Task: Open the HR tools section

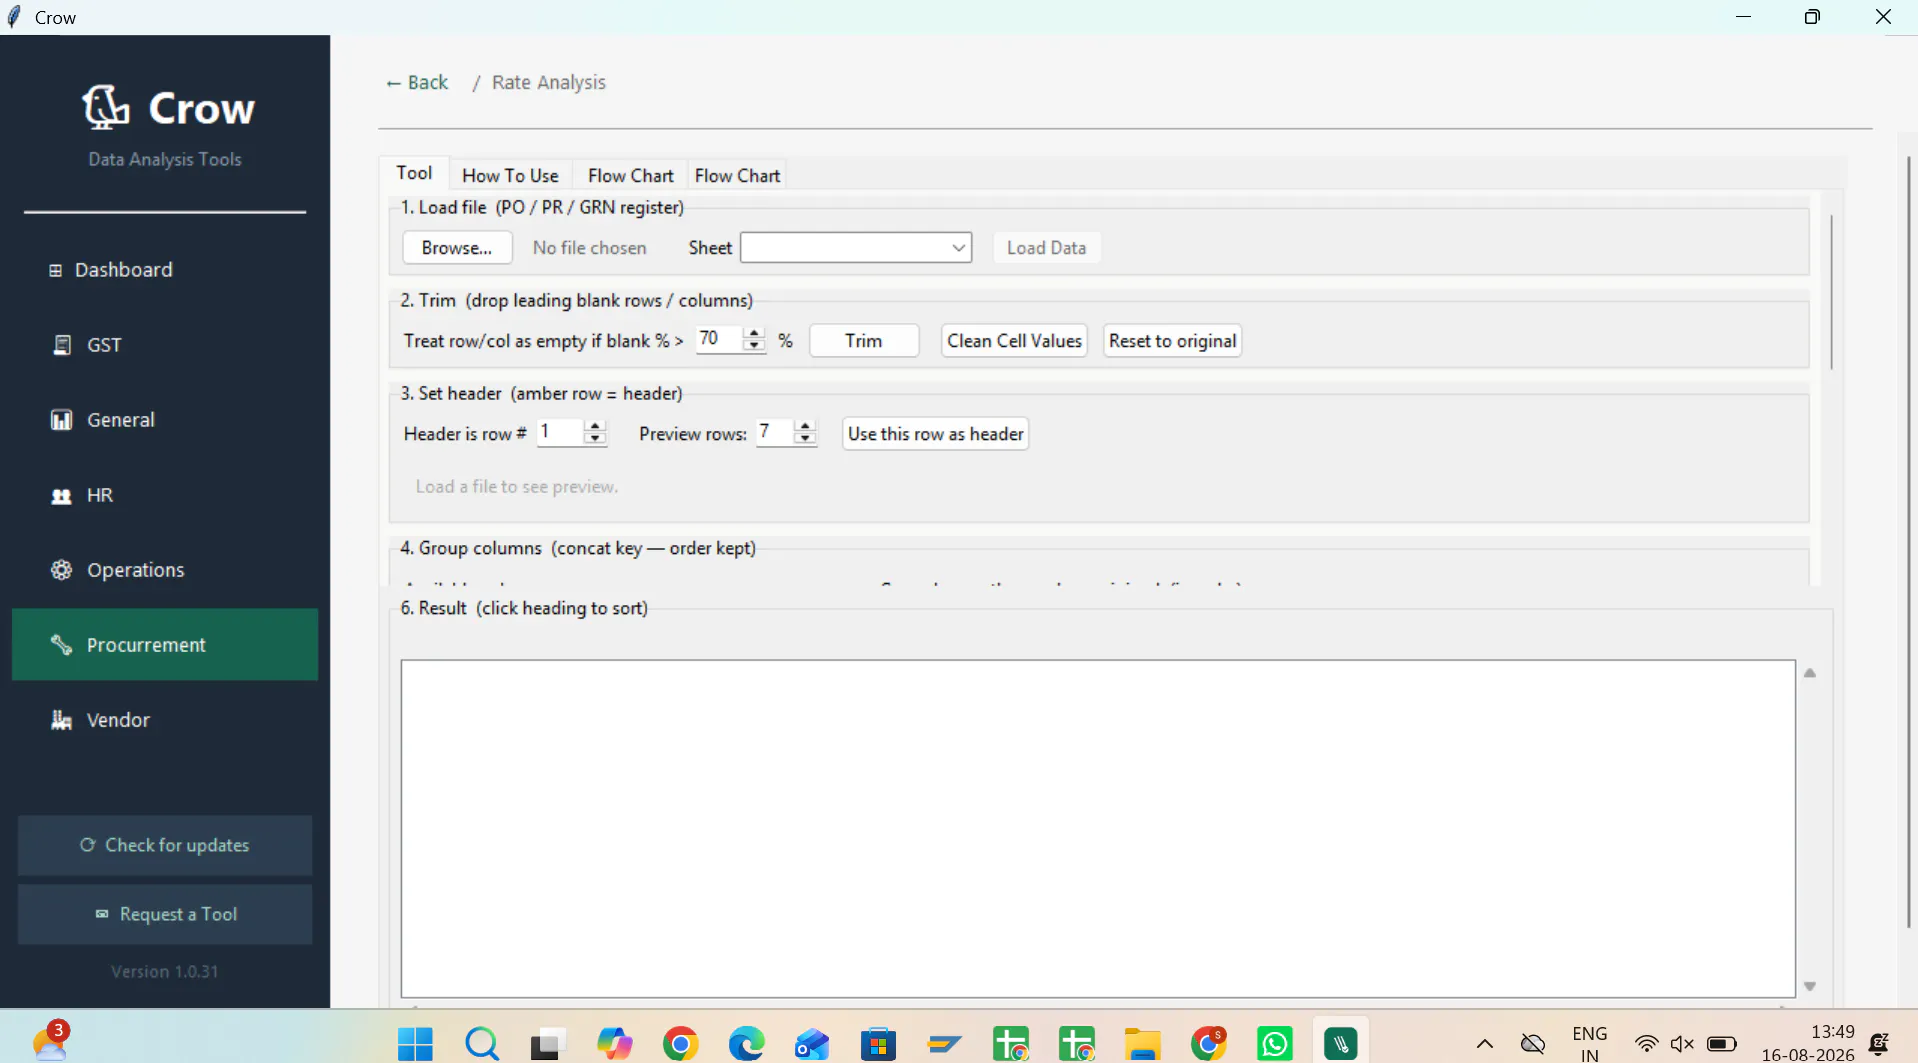Action: [x=165, y=495]
